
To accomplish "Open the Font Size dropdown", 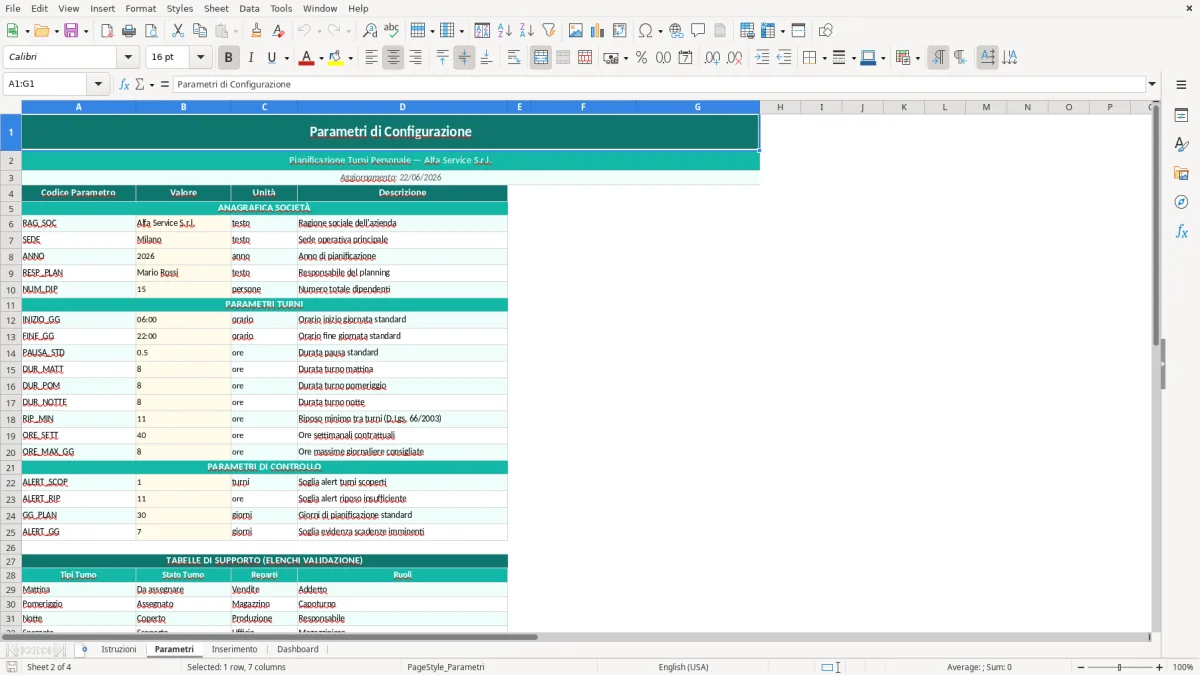I will click(x=200, y=58).
